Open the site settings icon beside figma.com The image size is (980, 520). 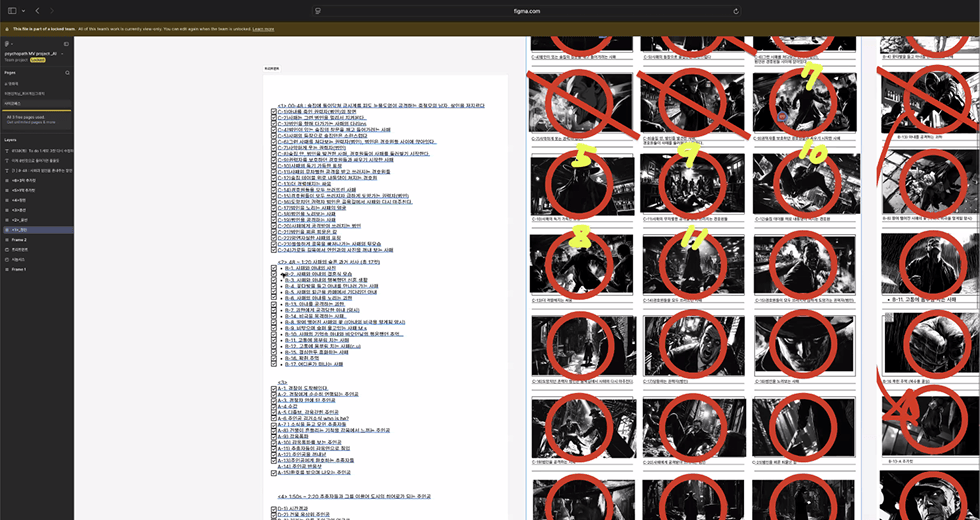pyautogui.click(x=318, y=11)
